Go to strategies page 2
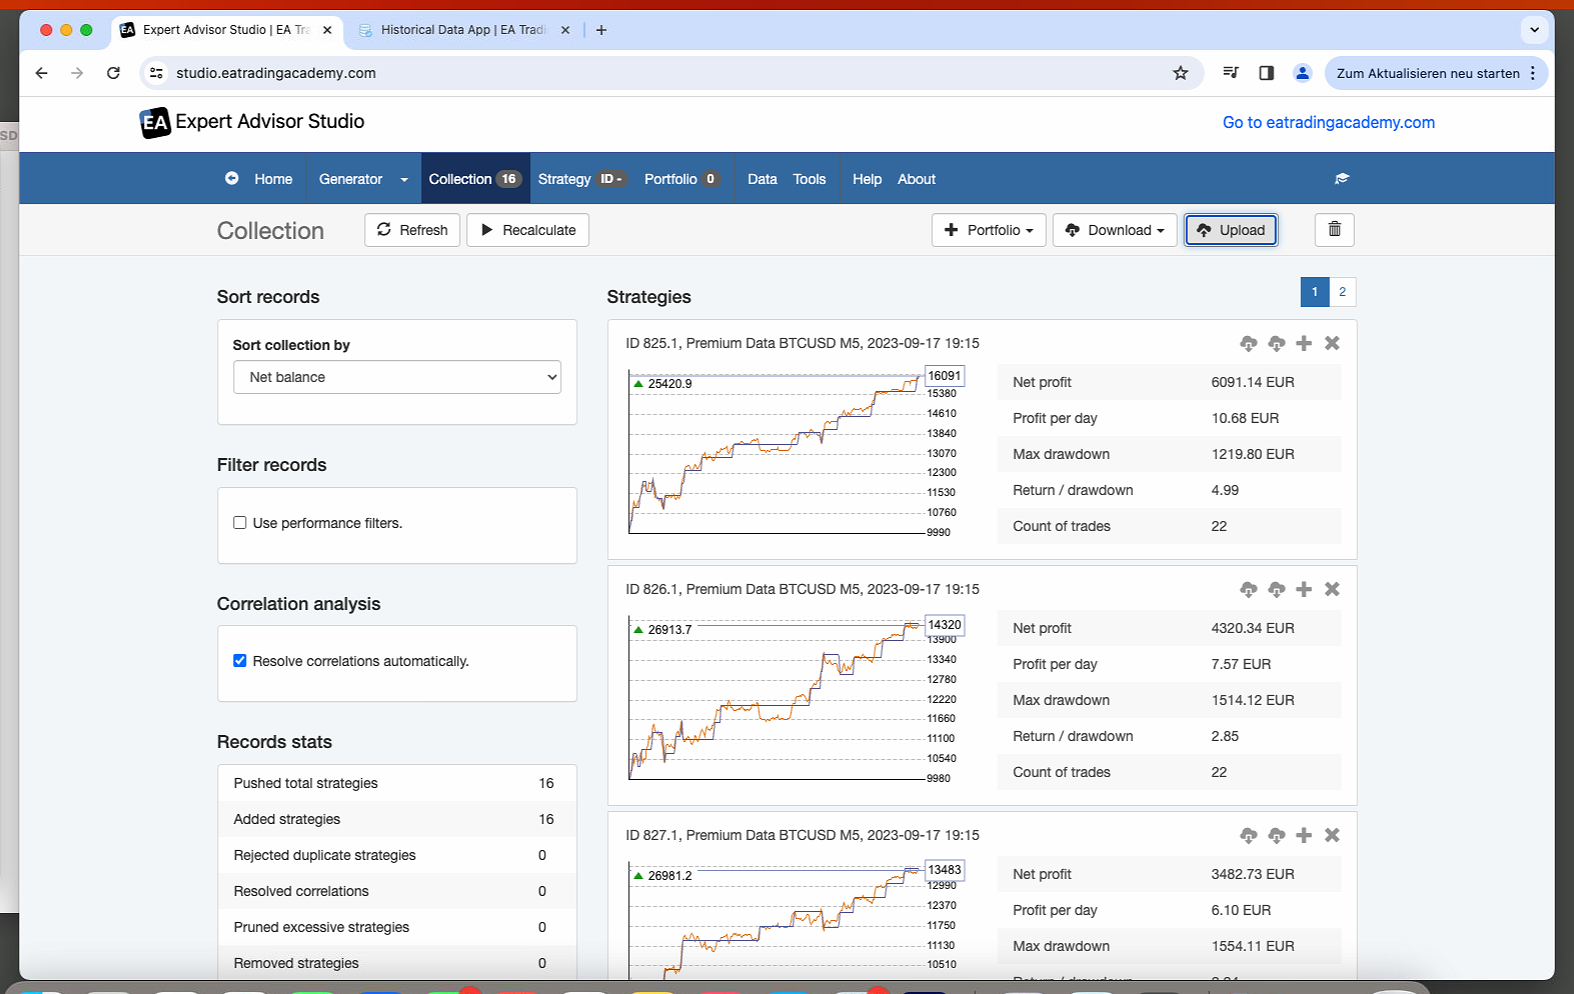 click(x=1342, y=292)
